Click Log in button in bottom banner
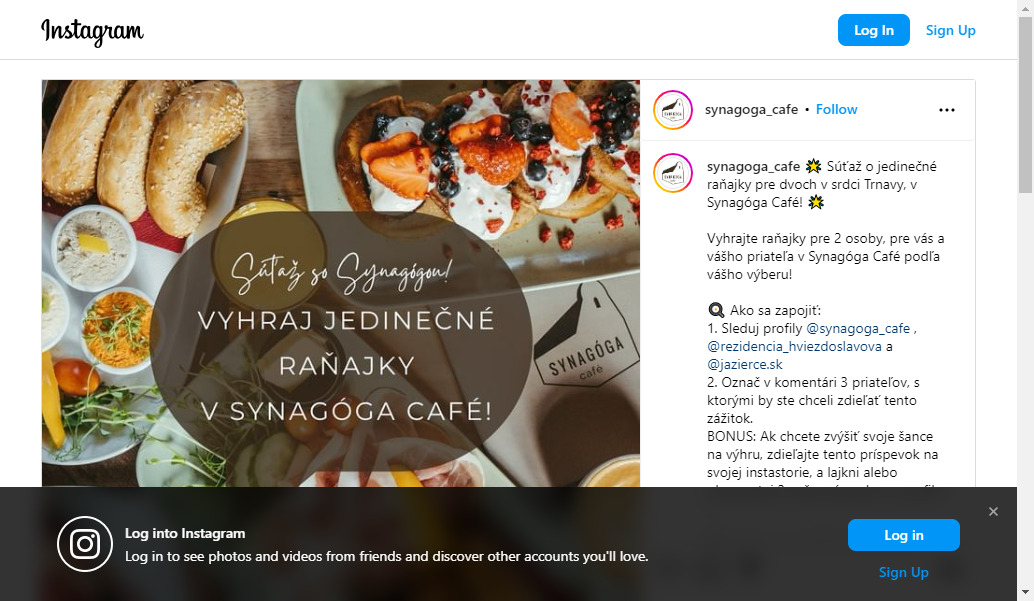Viewport: 1034px width, 601px height. click(903, 535)
